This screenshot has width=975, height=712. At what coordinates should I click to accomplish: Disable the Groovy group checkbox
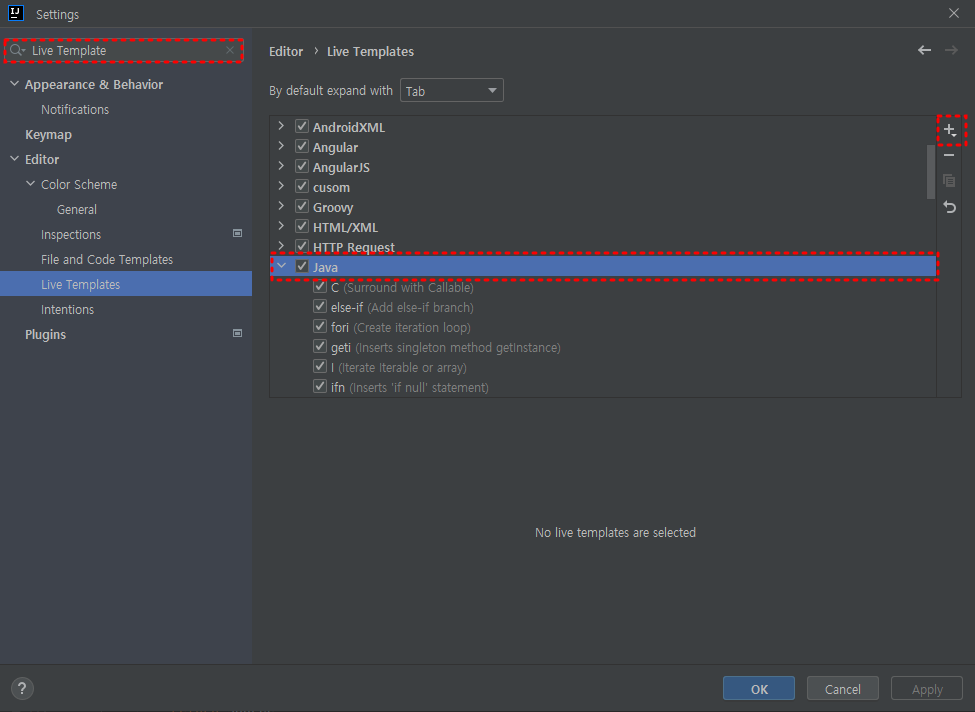tap(302, 206)
